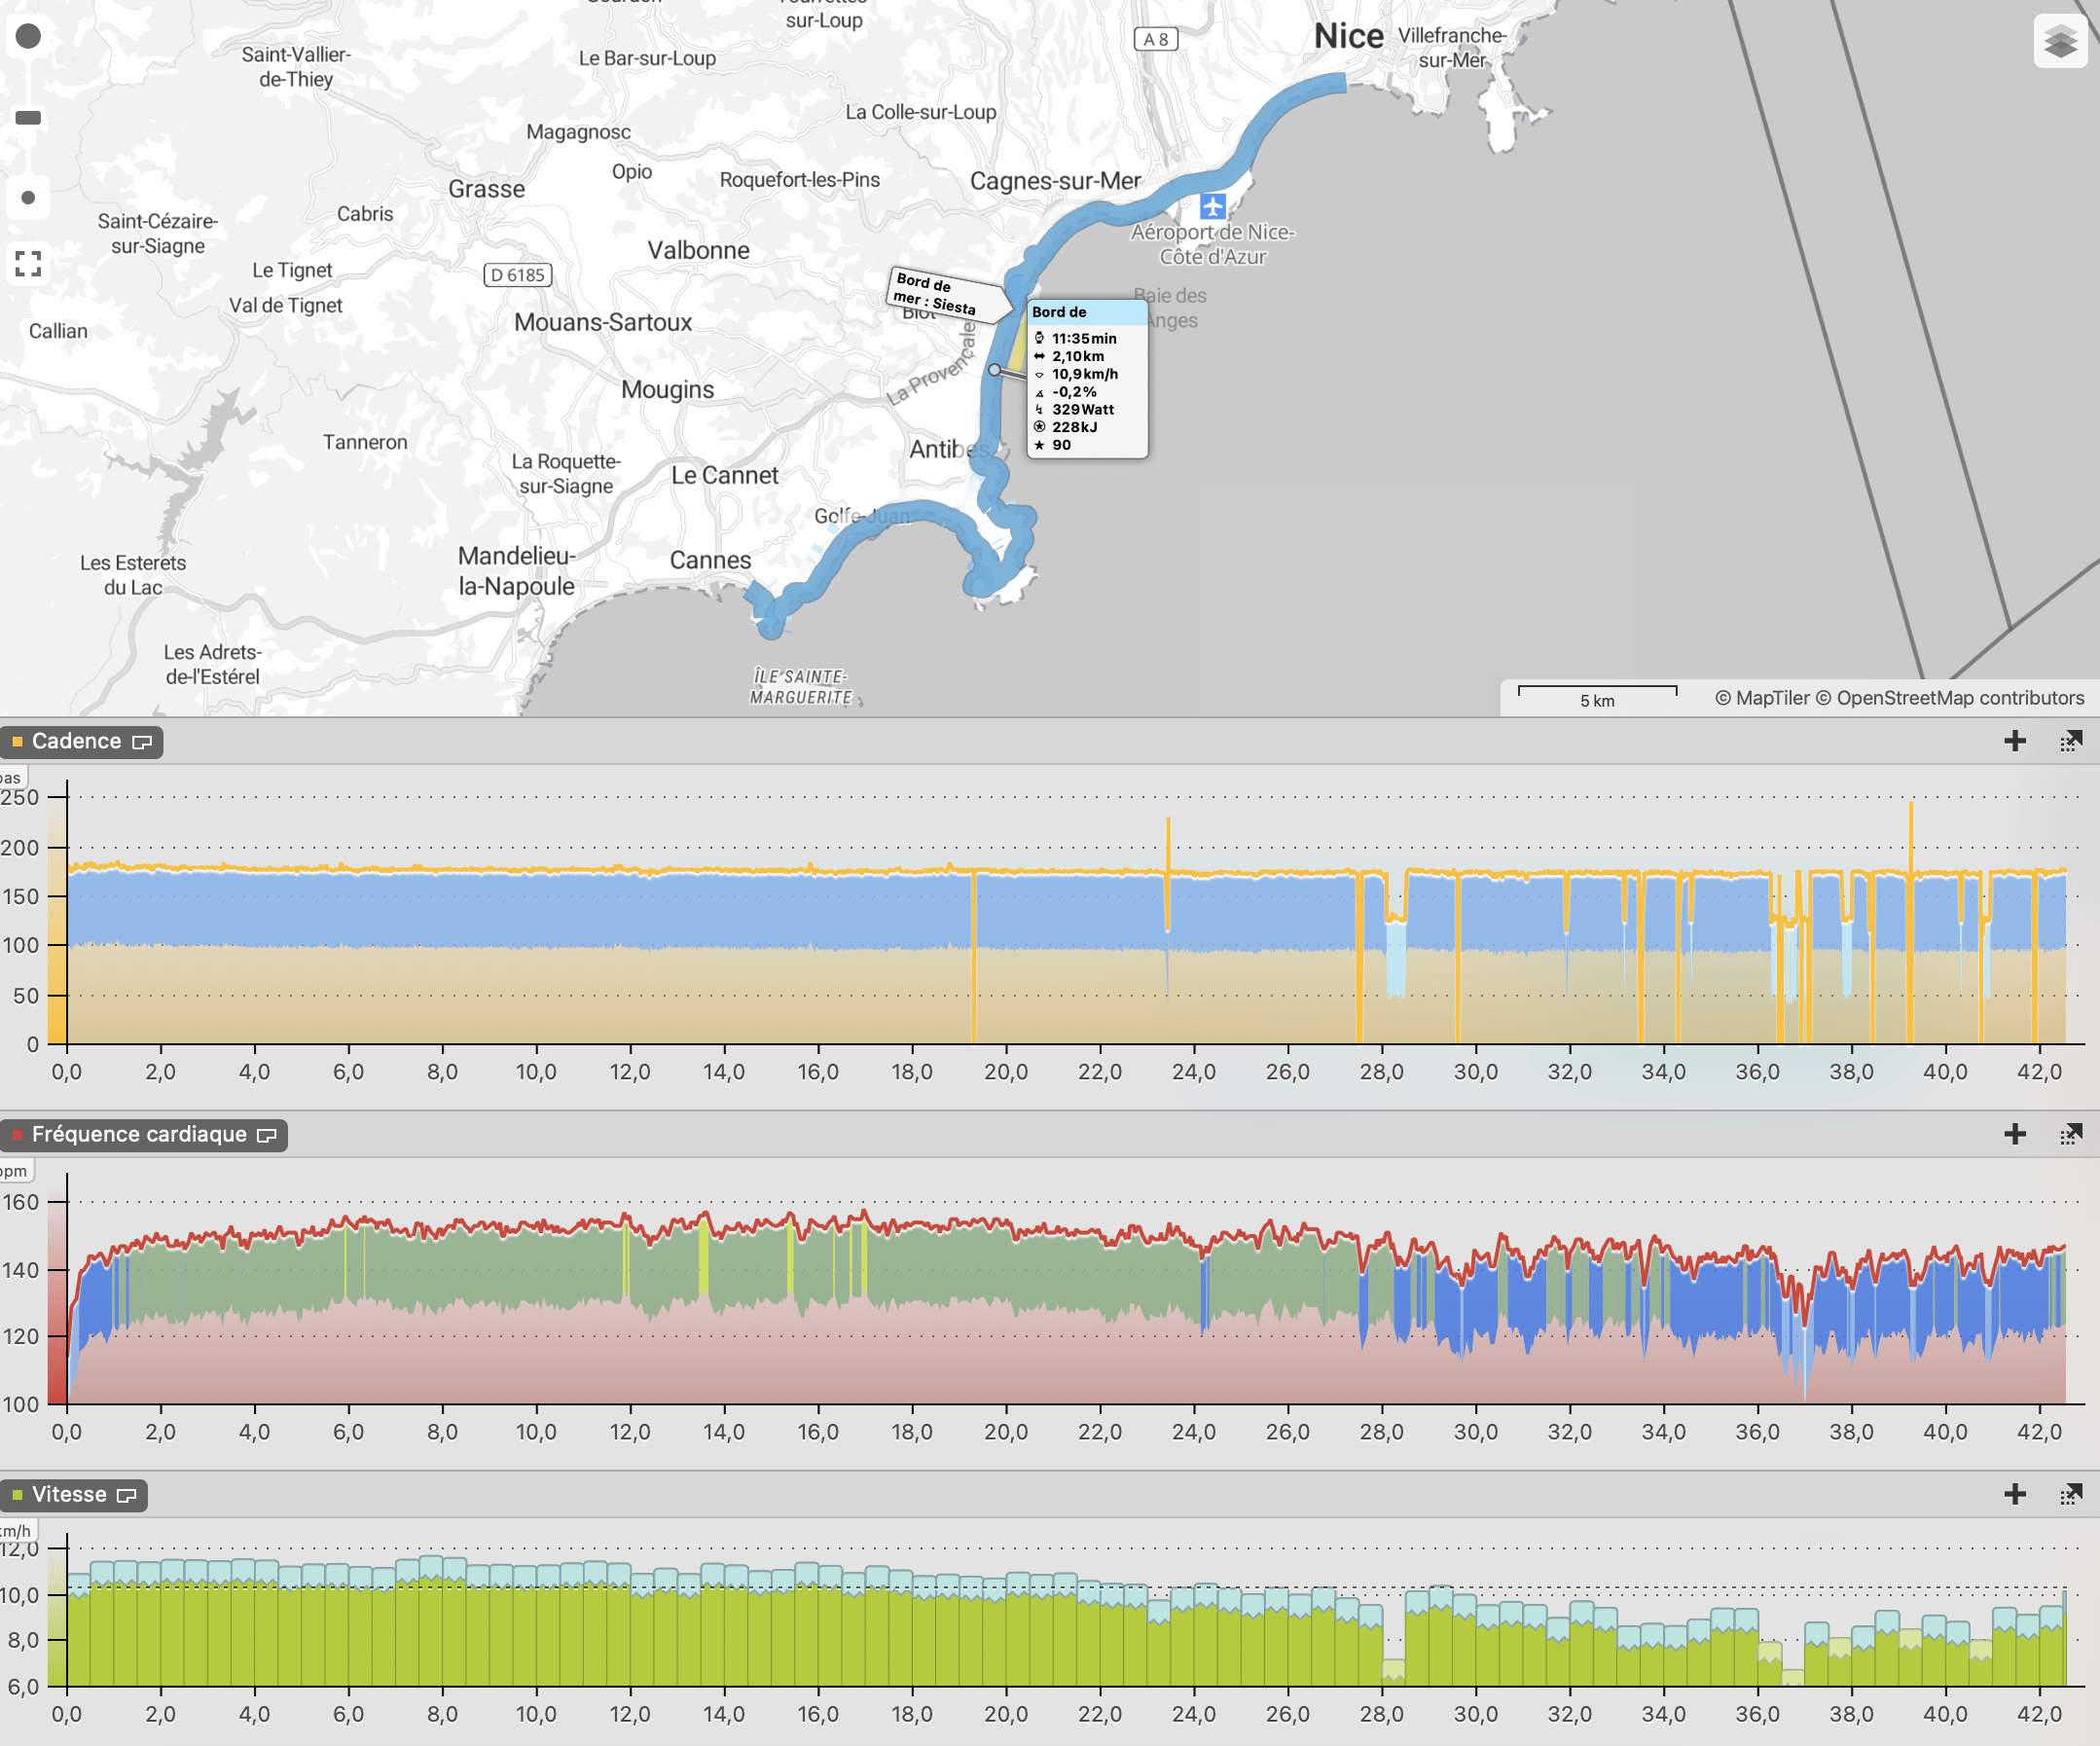
Task: Click the map layers icon
Action: (x=2060, y=42)
